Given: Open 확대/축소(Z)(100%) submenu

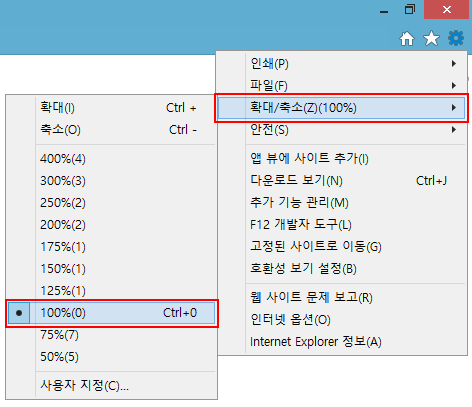Looking at the screenshot, I should point(341,108).
